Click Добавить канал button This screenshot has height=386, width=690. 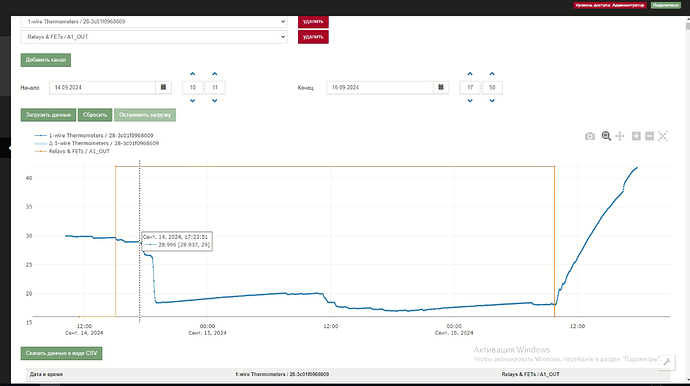coord(46,60)
